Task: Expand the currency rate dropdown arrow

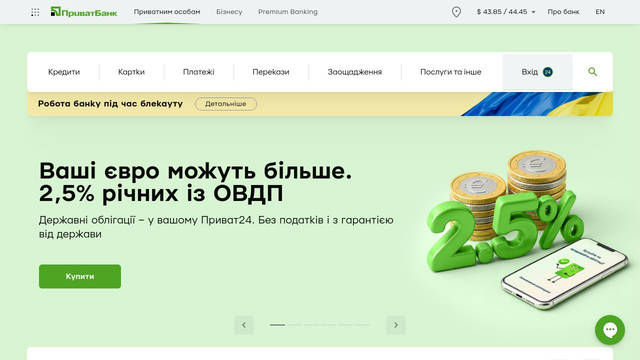Action: pyautogui.click(x=533, y=12)
